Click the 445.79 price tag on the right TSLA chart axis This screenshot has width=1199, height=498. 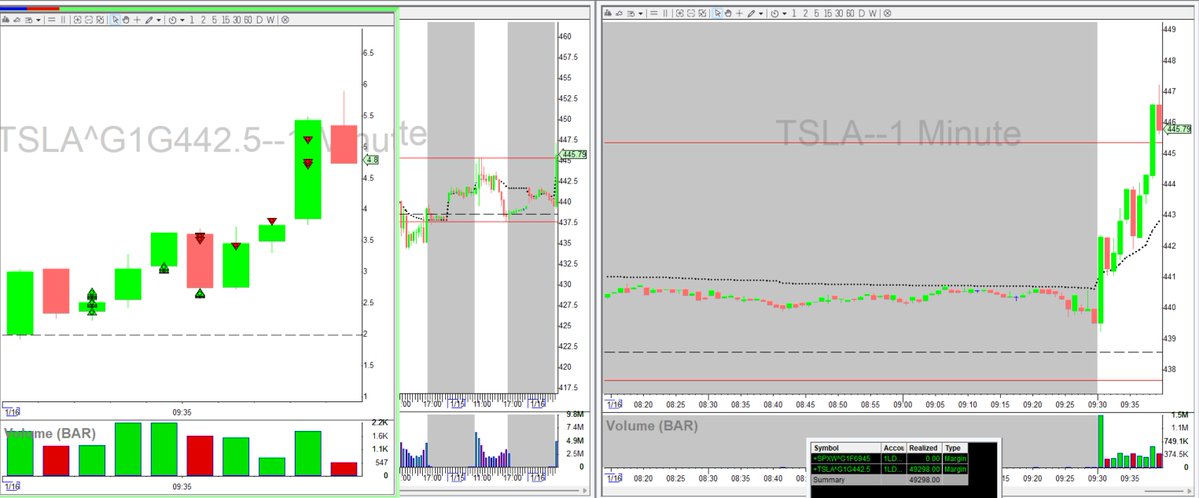[1180, 129]
